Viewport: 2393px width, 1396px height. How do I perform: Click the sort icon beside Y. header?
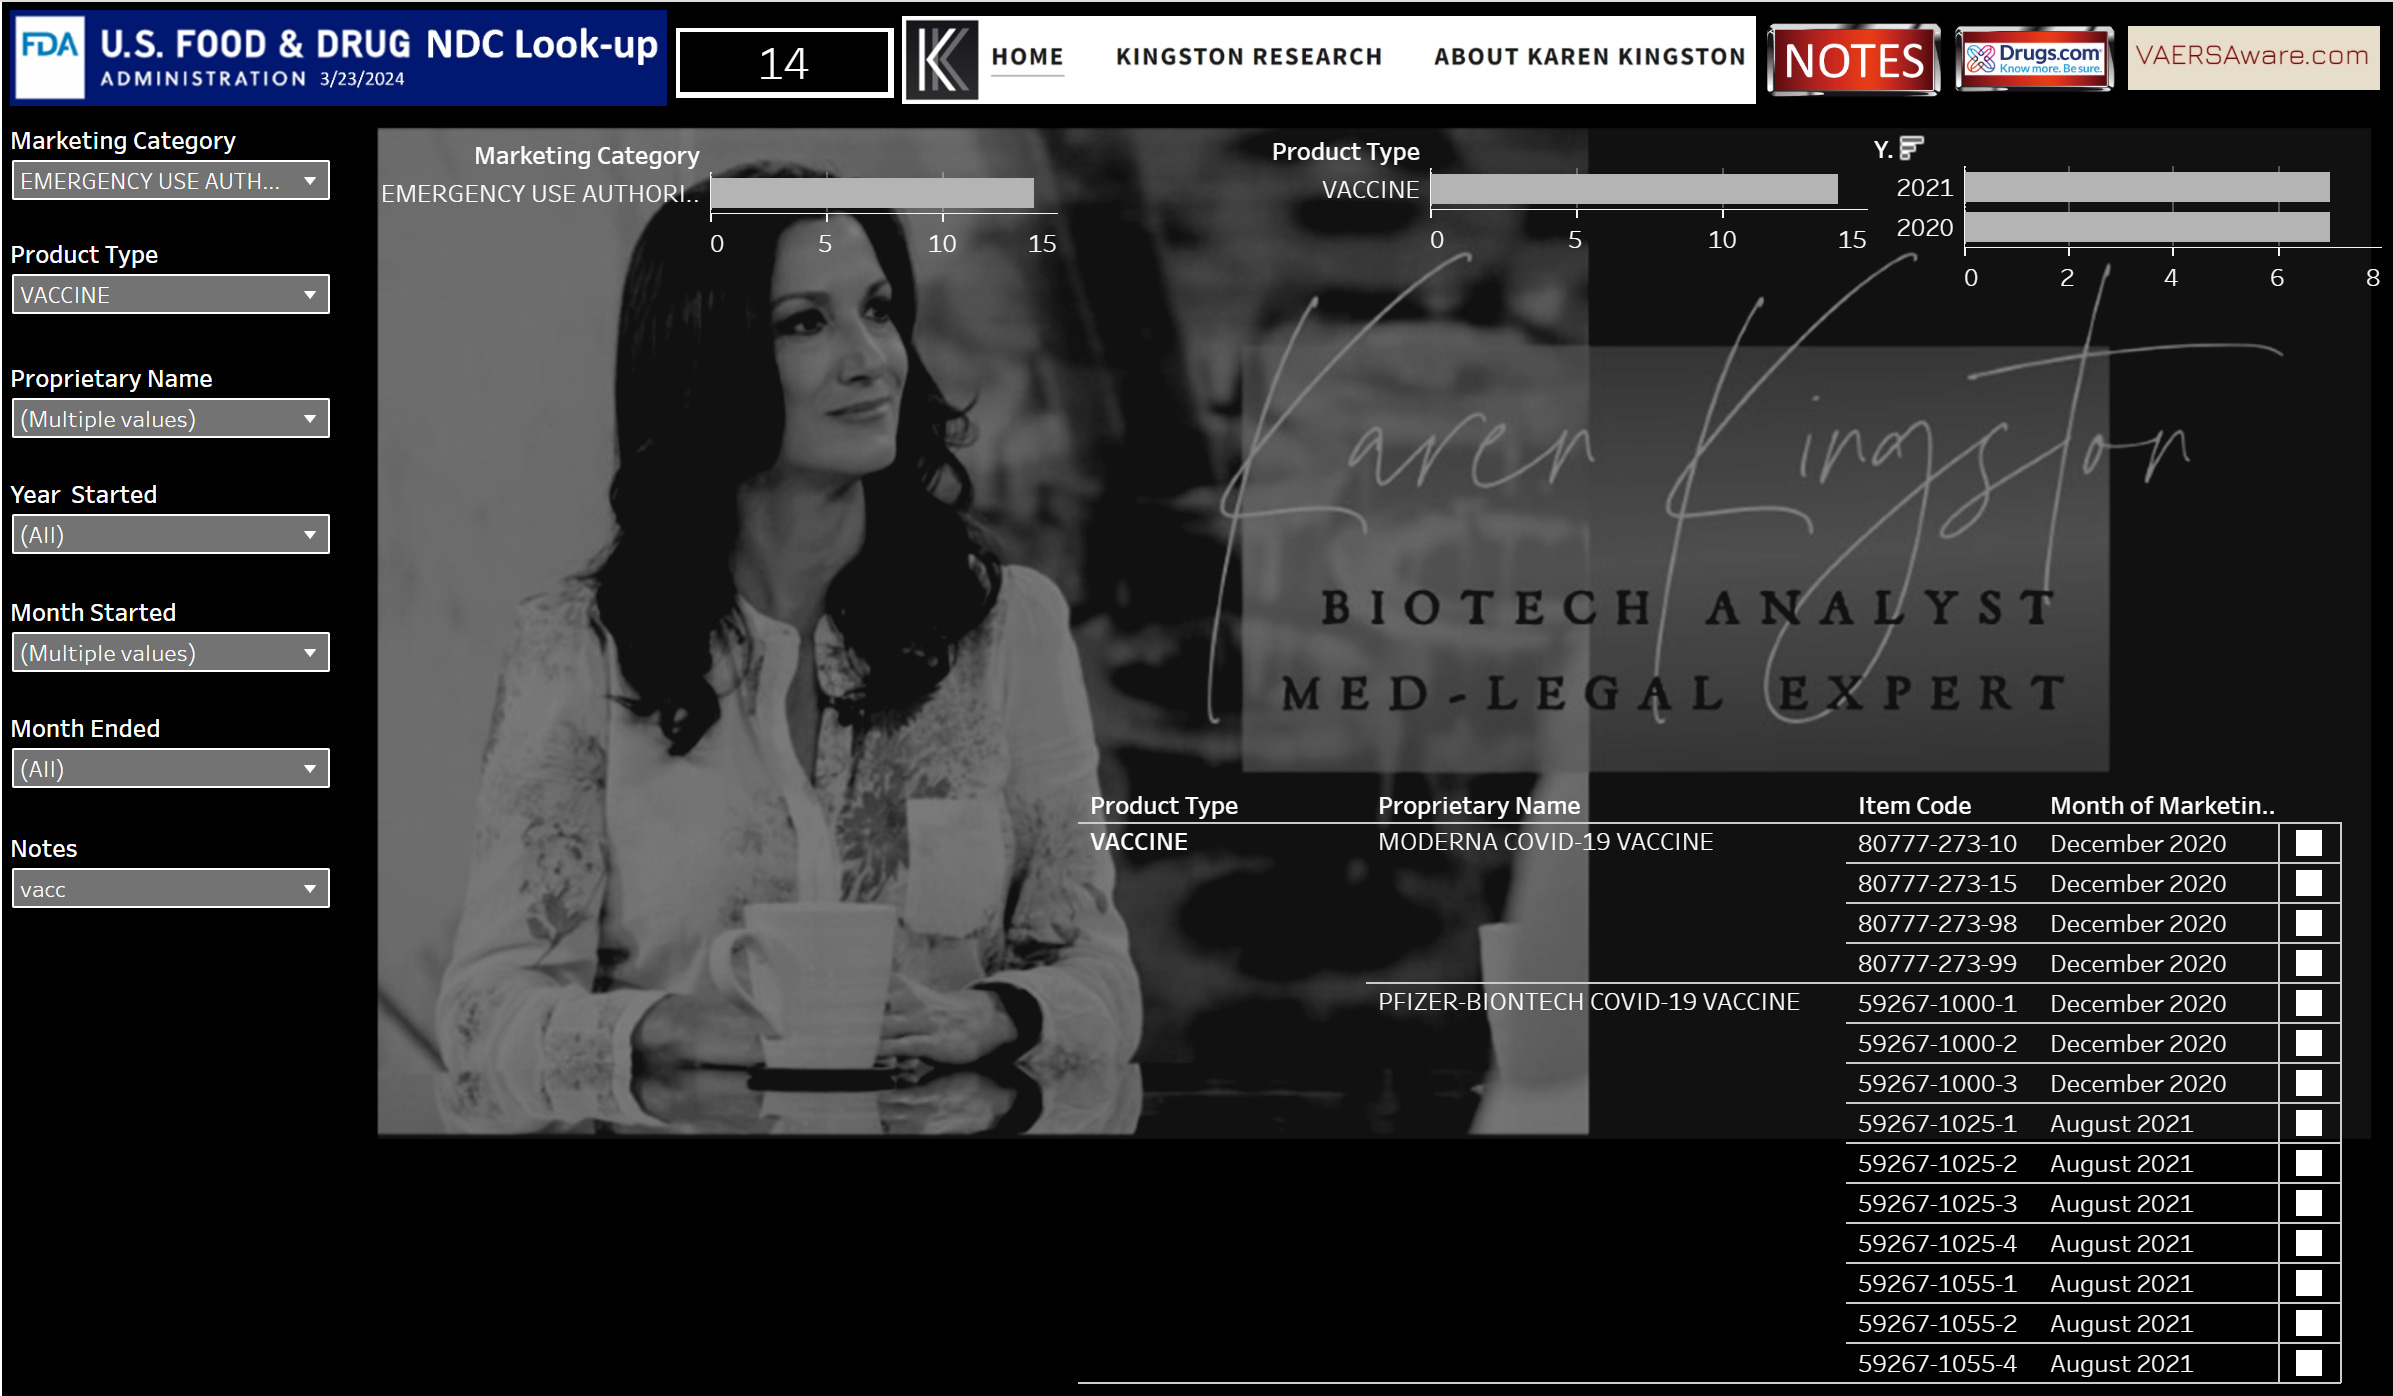coord(1911,148)
